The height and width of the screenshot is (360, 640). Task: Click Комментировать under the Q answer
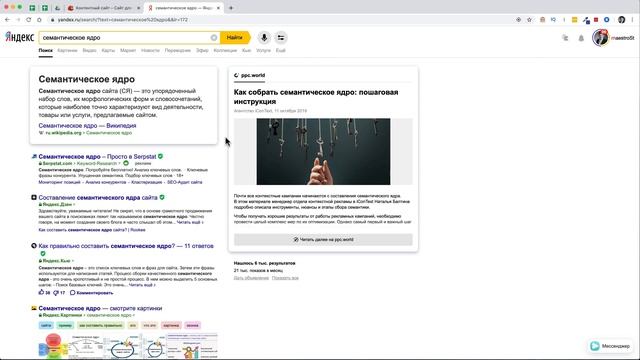click(91, 293)
